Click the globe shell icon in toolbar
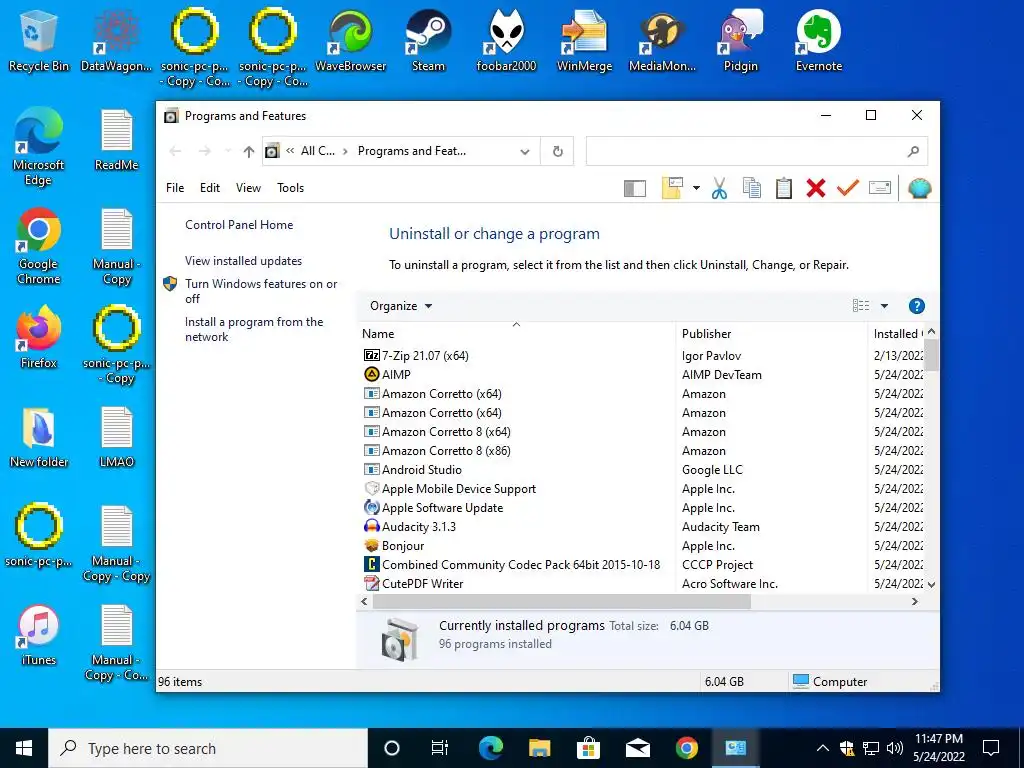The height and width of the screenshot is (768, 1024). click(920, 189)
